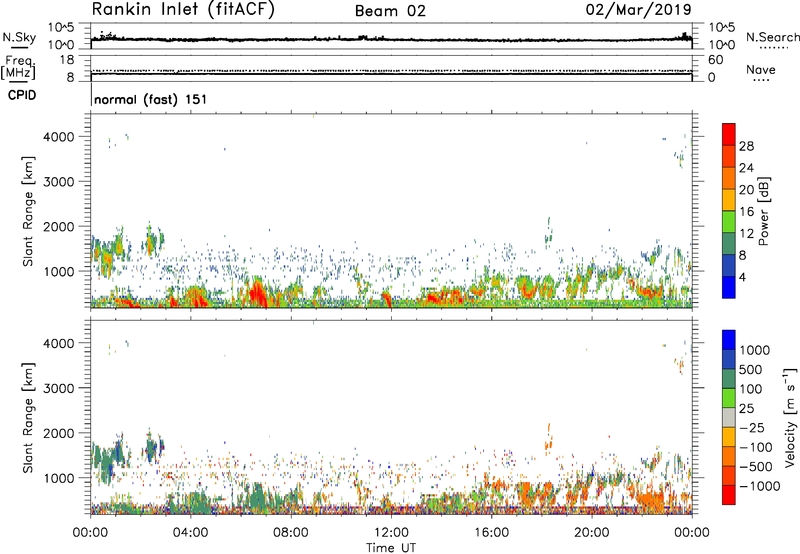Click the '18' frequency axis label
The width and height of the screenshot is (800, 554).
tap(66, 60)
